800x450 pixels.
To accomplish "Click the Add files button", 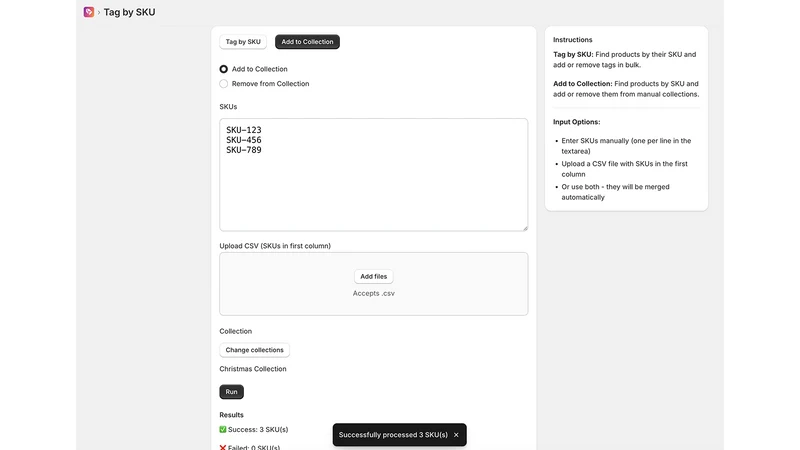I will 373,277.
